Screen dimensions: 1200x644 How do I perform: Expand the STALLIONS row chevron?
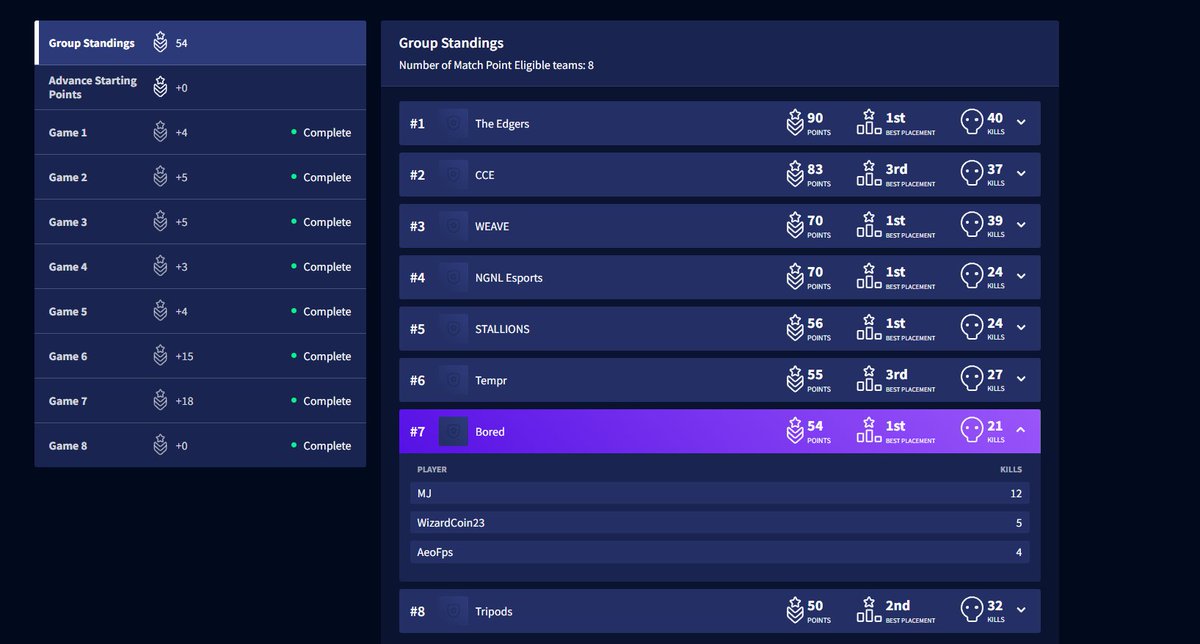(x=1021, y=328)
